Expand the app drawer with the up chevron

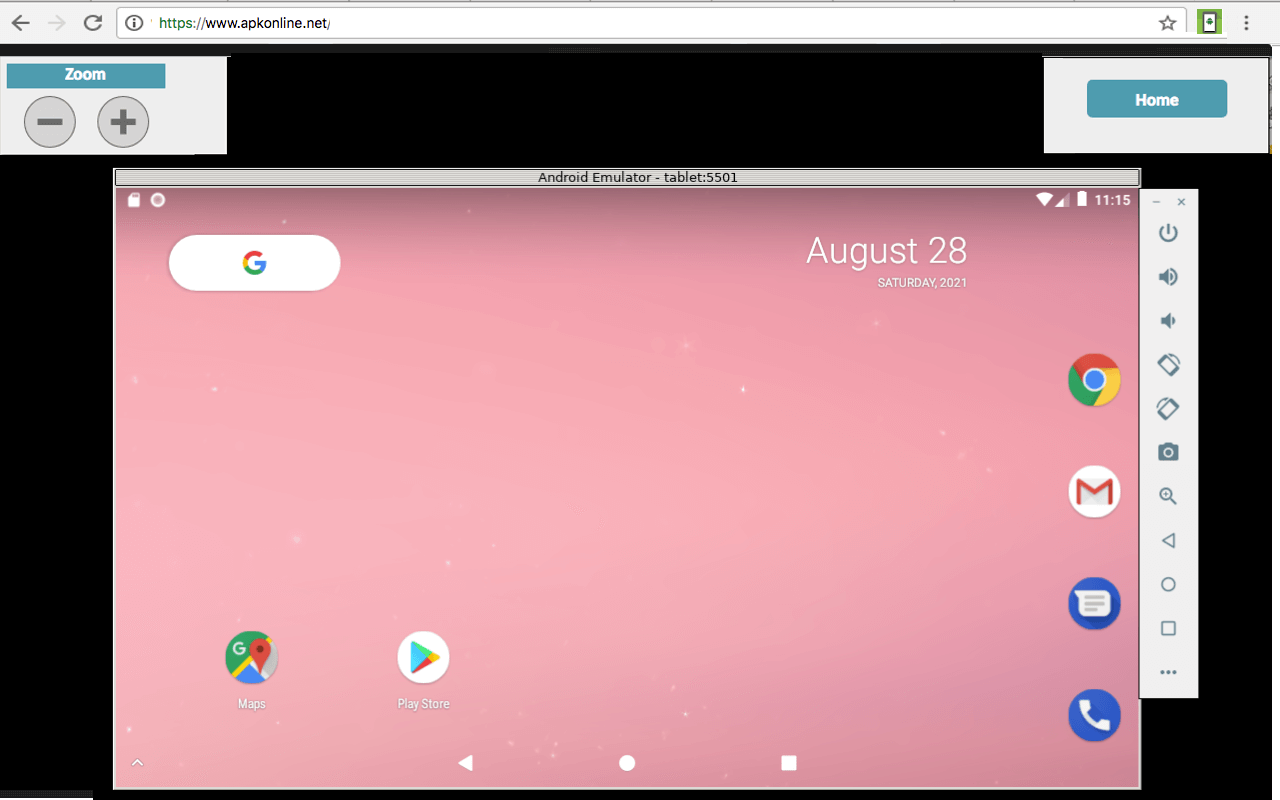(138, 763)
